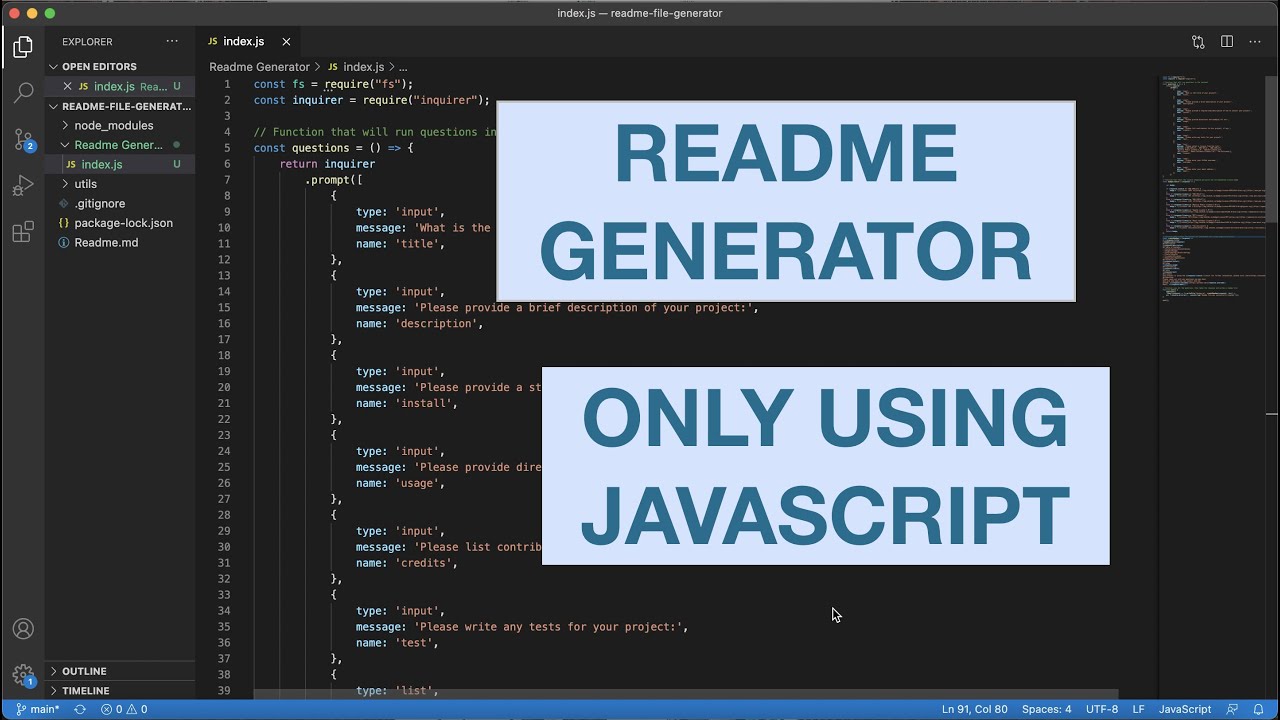Close the index.js editor tab

coord(286,41)
